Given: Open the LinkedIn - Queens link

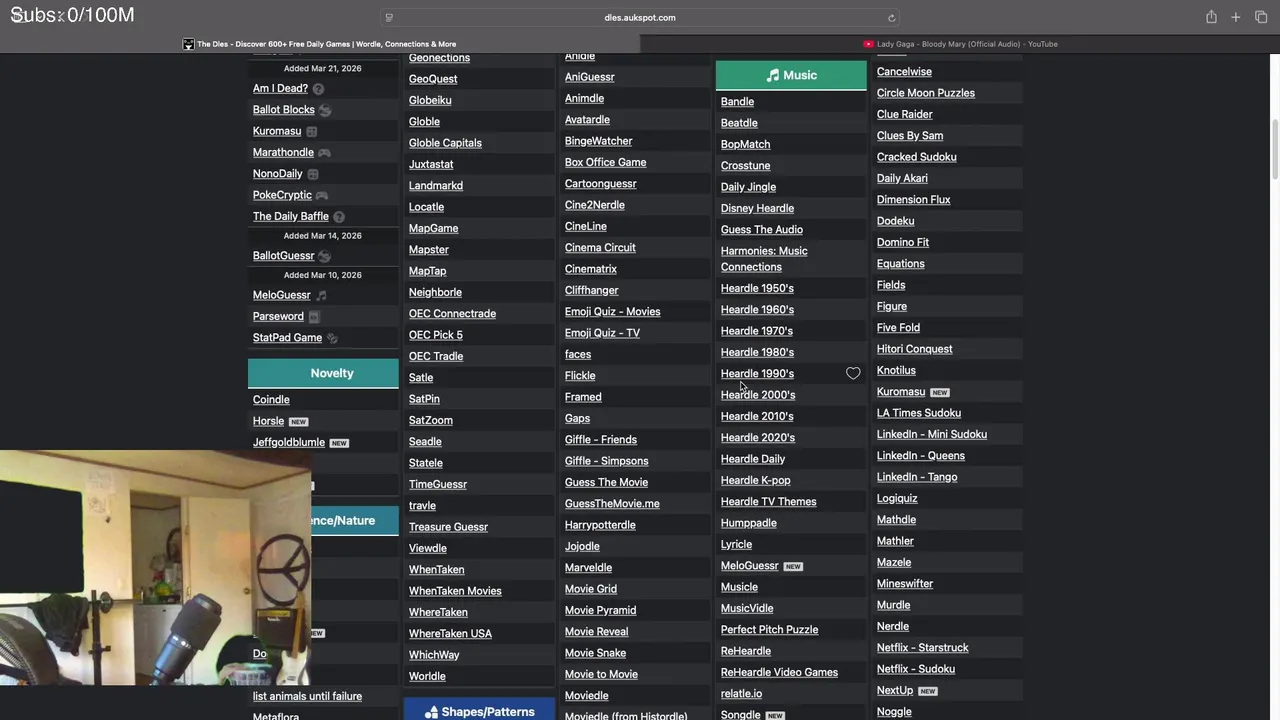Looking at the screenshot, I should [x=920, y=456].
